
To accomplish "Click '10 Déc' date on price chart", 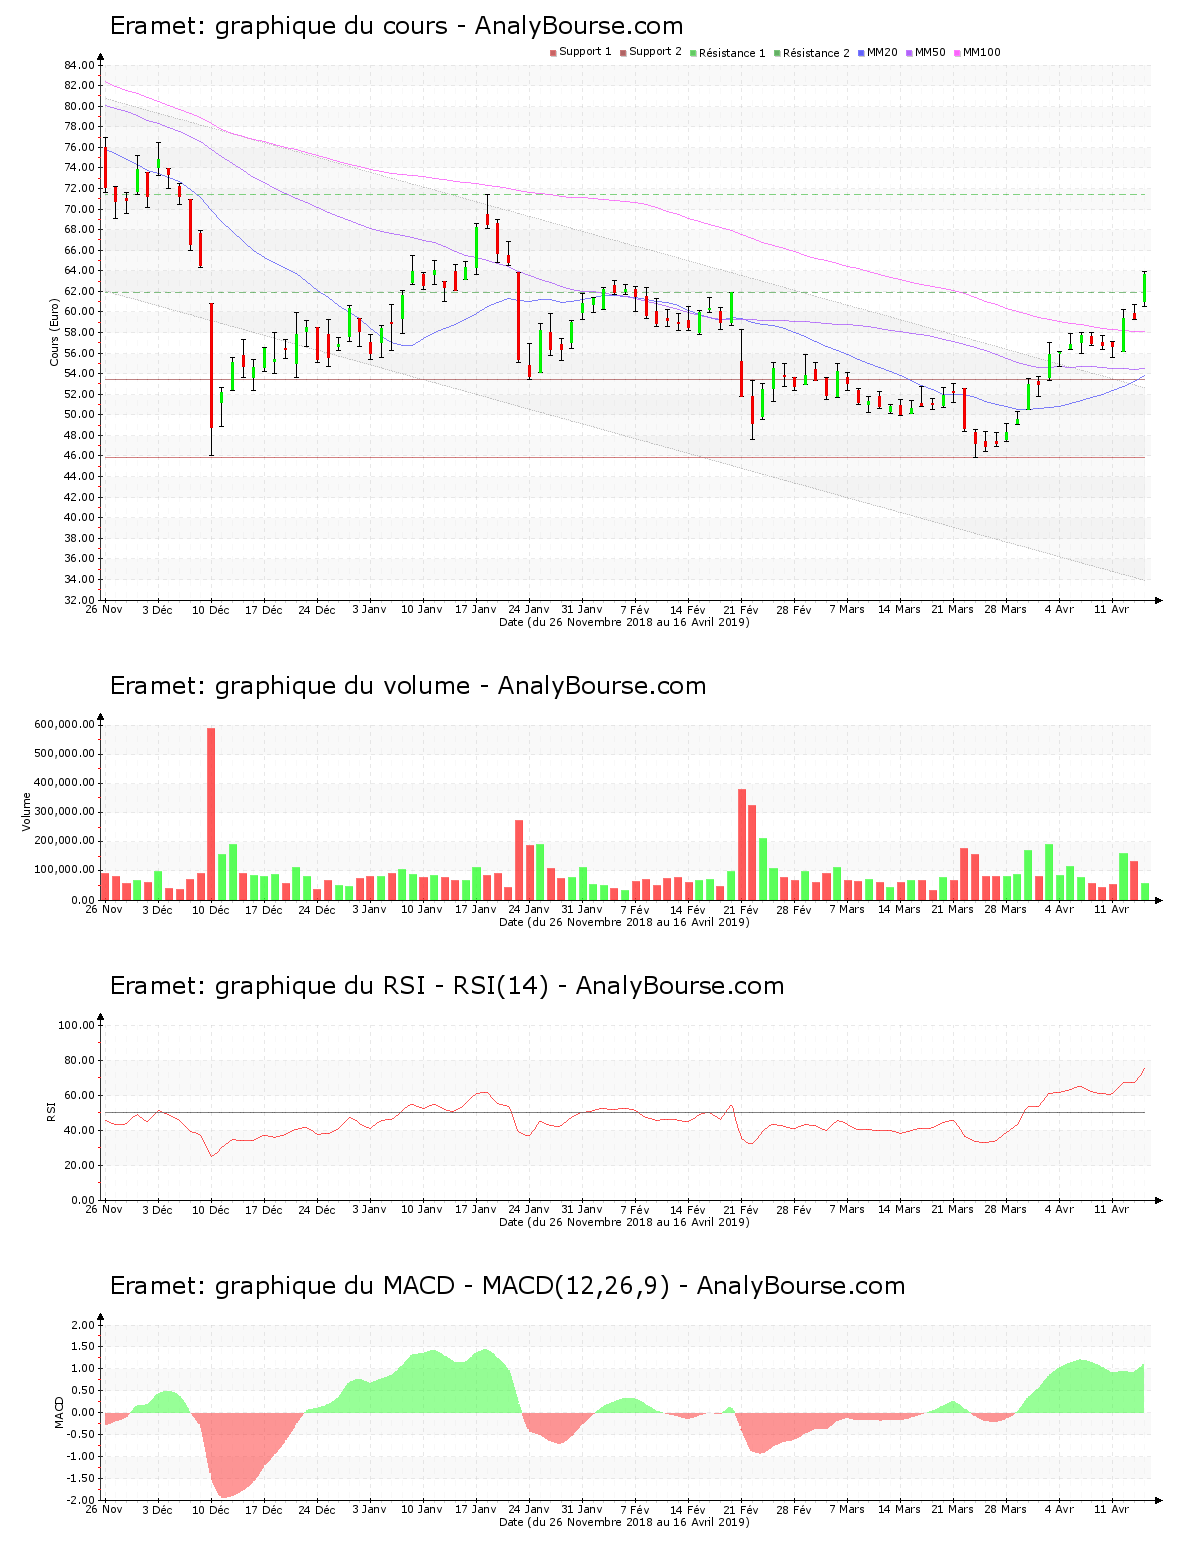I will tap(211, 610).
